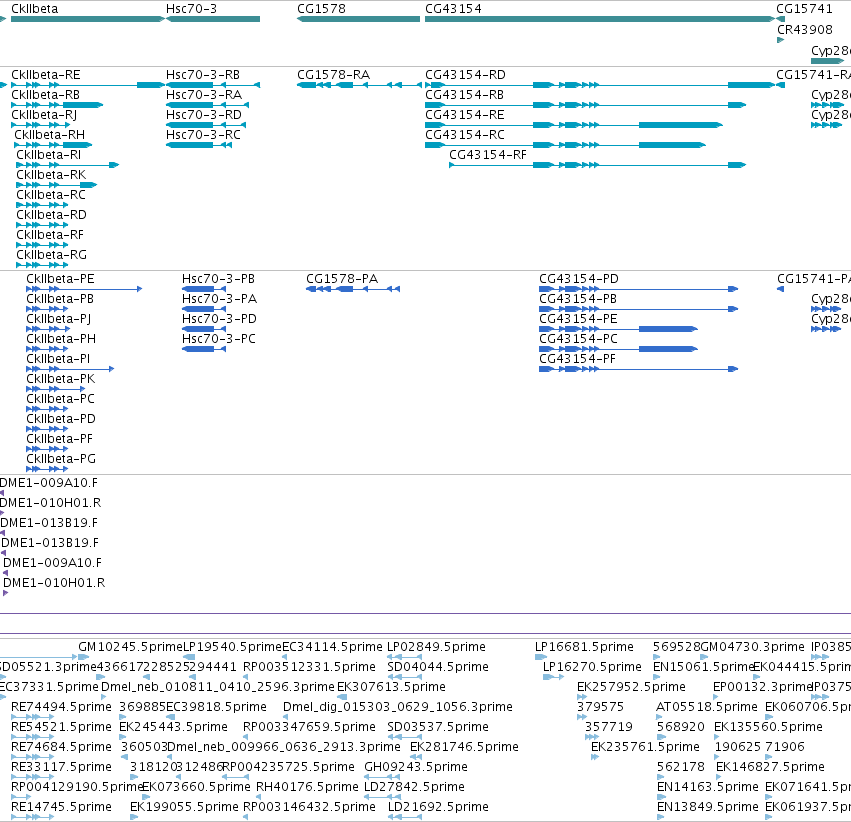
Task: Click transcript label CkIIbeta-RE
Action: tap(46, 75)
